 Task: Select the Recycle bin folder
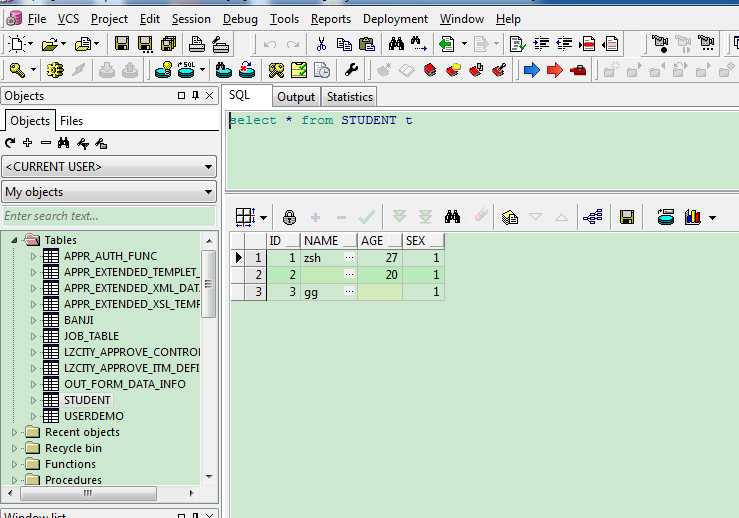pos(73,448)
